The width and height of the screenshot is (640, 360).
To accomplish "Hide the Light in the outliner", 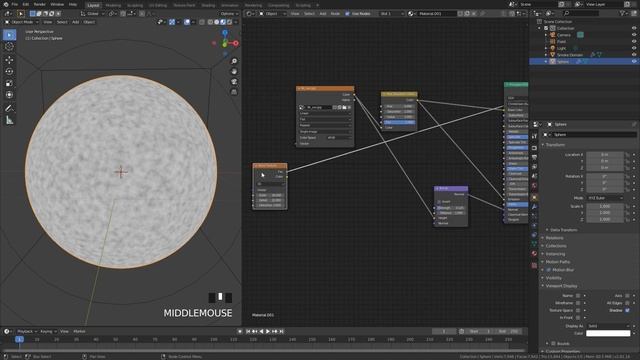I will tap(634, 48).
